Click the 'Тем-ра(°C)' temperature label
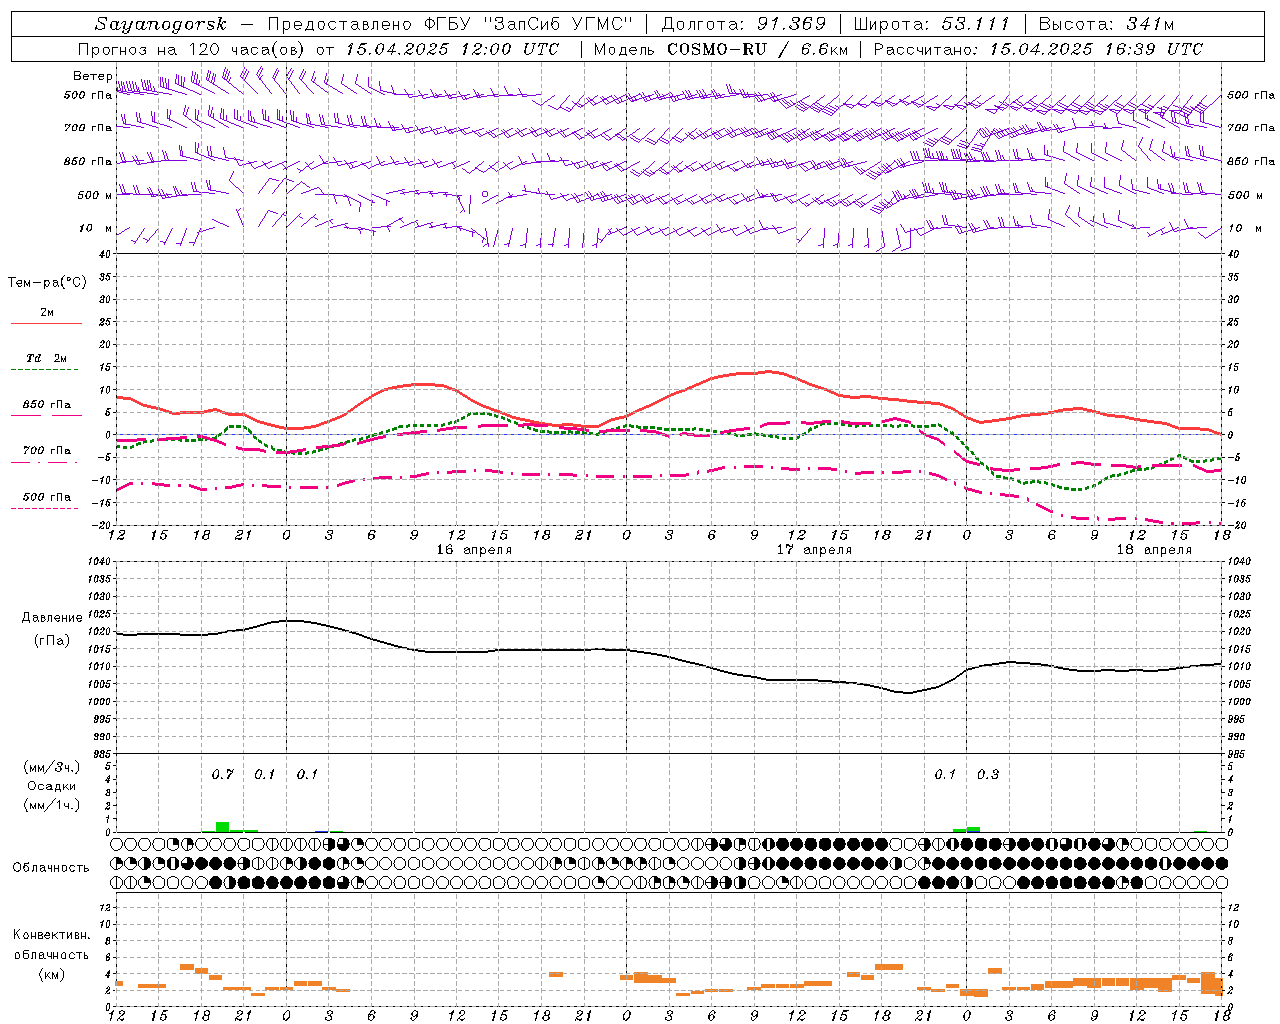This screenshot has height=1024, width=1280. (47, 283)
